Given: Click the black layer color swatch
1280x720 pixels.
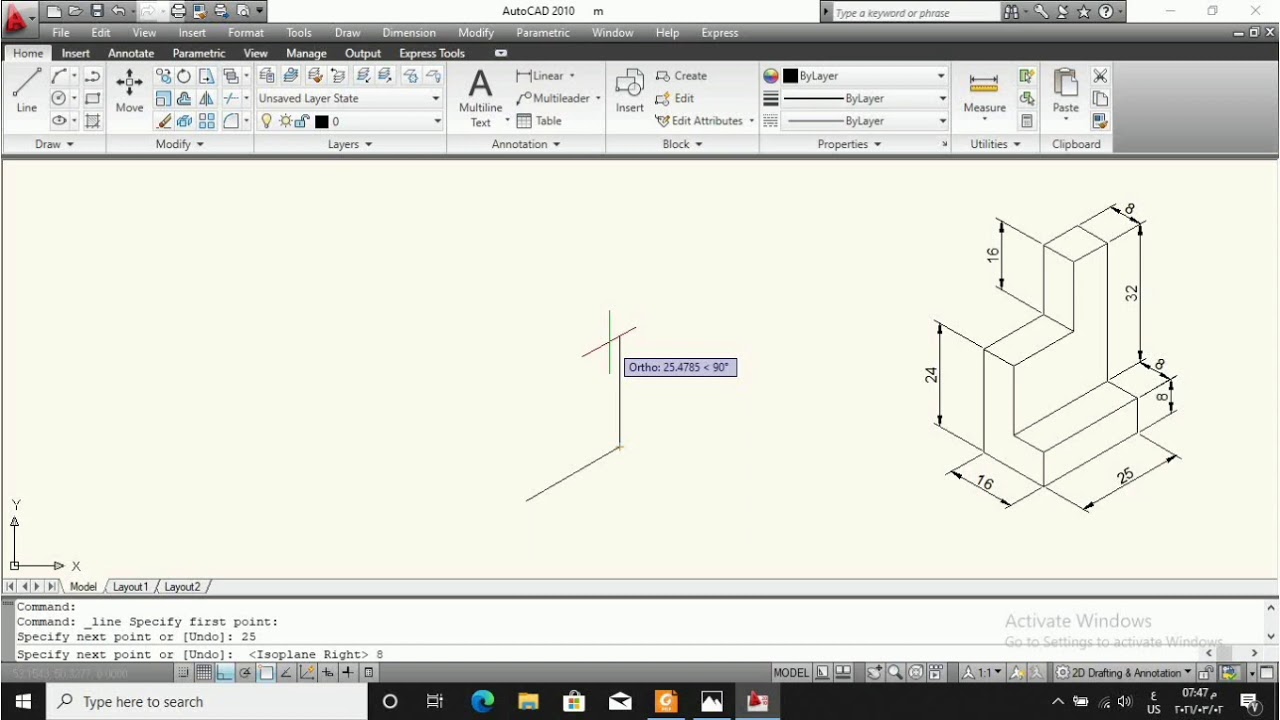Looking at the screenshot, I should tap(322, 121).
